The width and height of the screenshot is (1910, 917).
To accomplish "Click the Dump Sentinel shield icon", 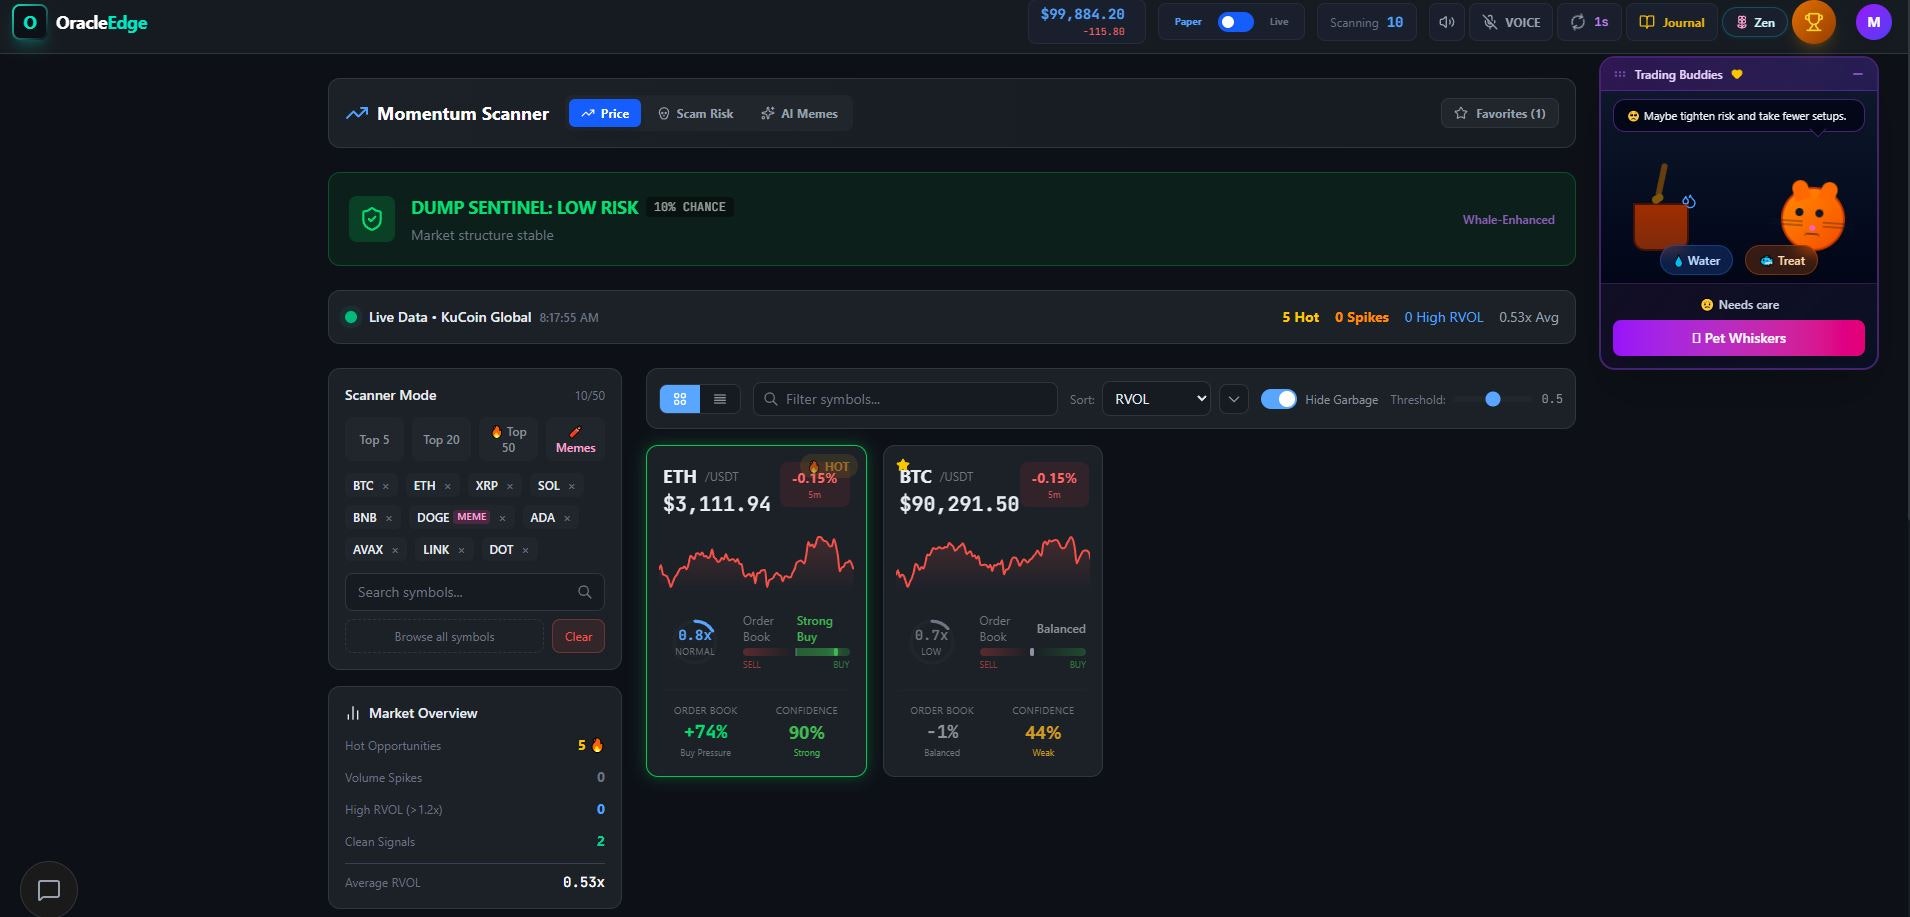I will pyautogui.click(x=372, y=219).
